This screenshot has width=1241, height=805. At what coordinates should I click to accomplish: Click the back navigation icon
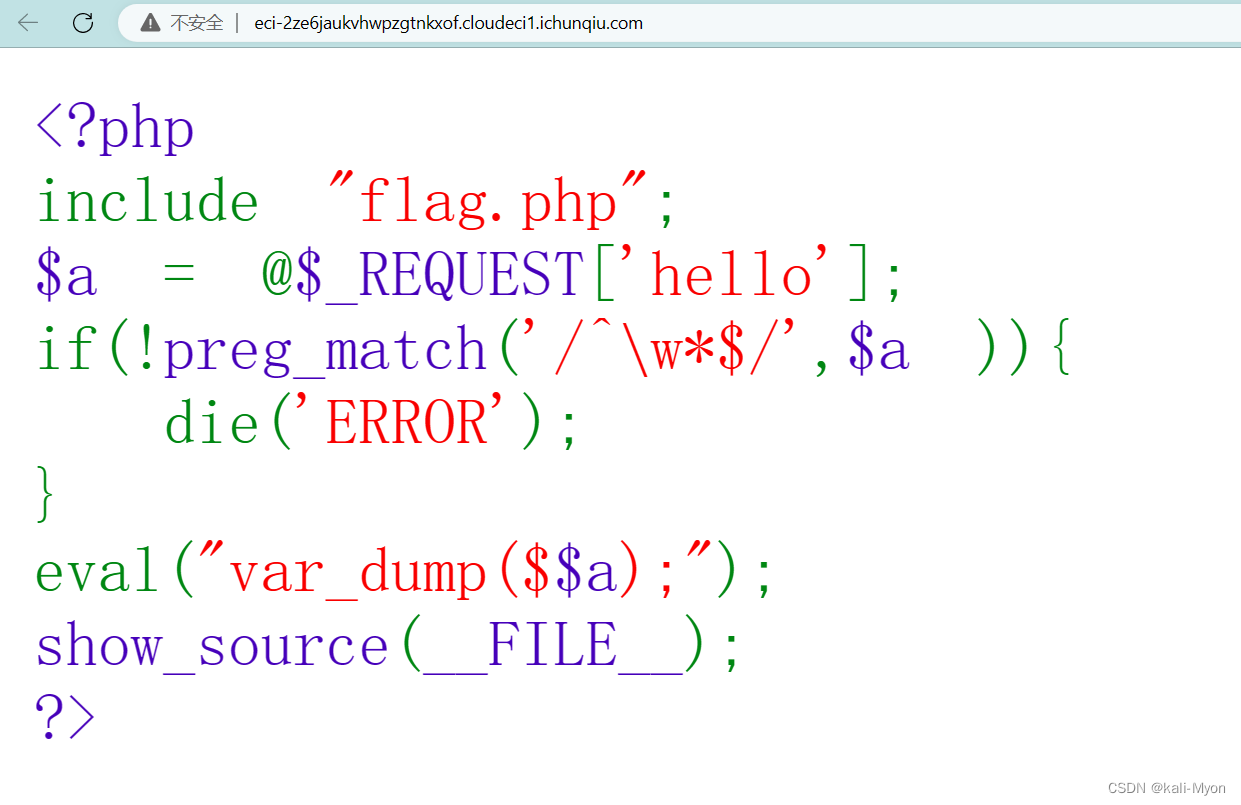click(x=27, y=22)
